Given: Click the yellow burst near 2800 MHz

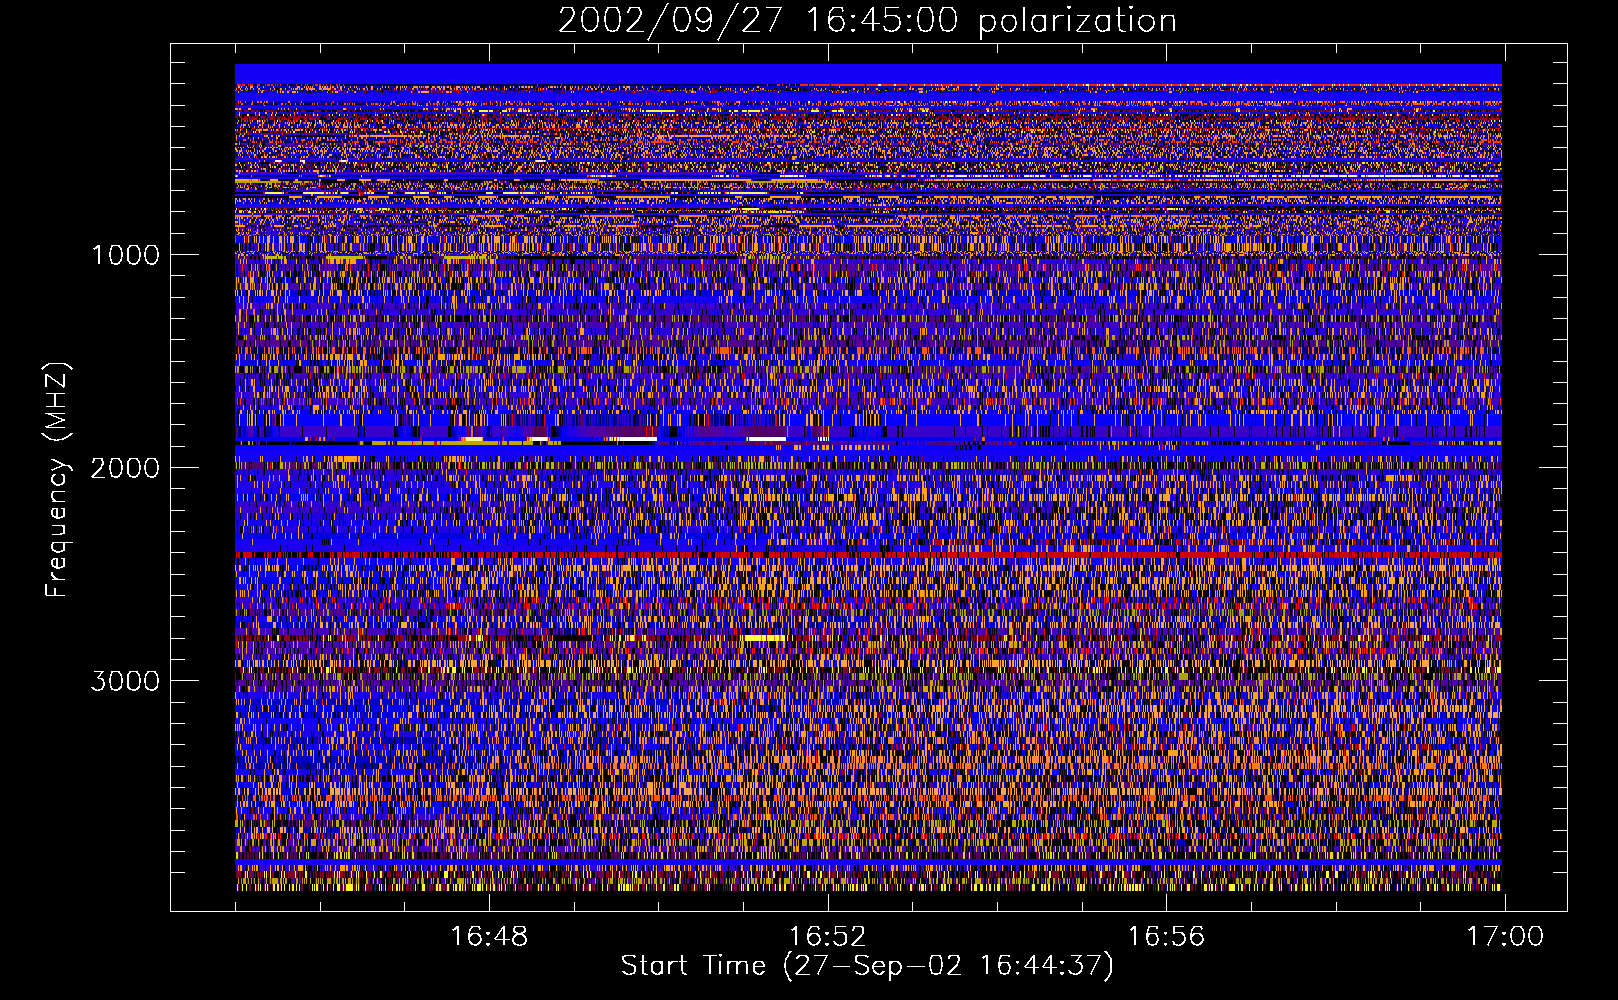Looking at the screenshot, I should [764, 638].
